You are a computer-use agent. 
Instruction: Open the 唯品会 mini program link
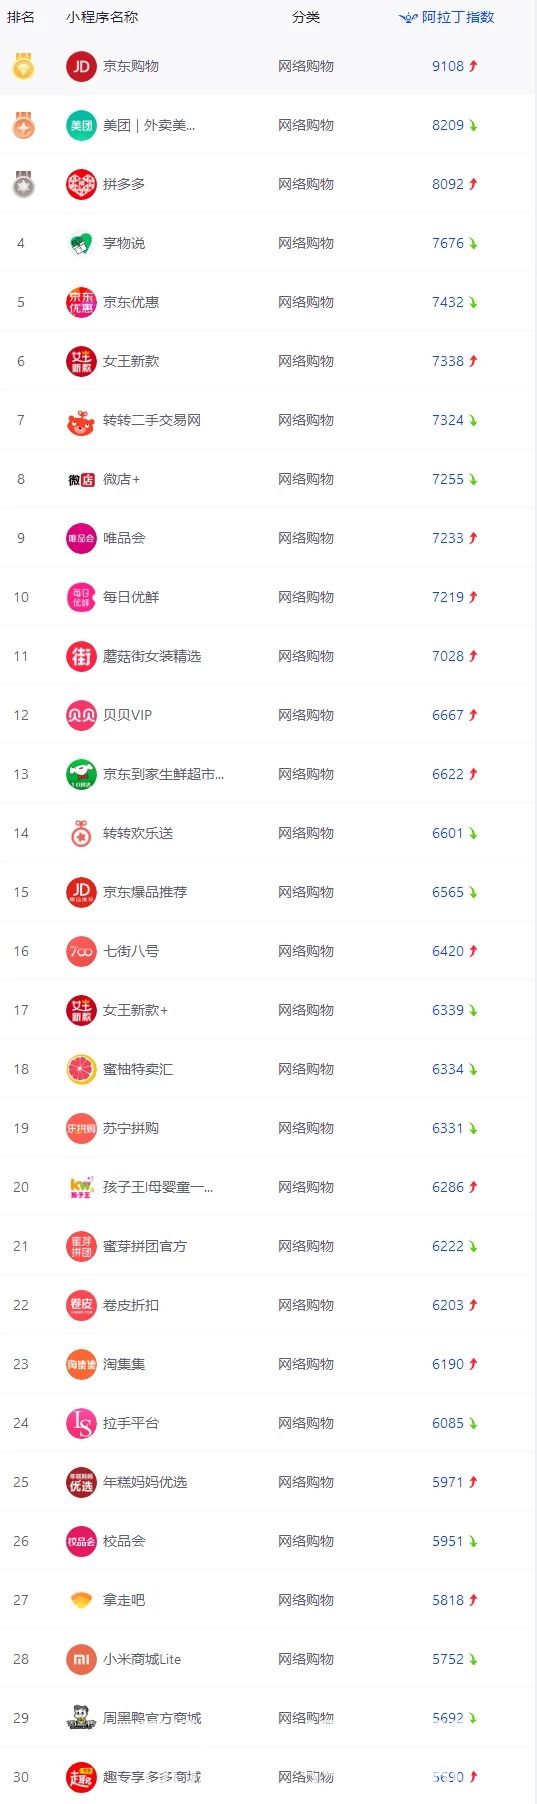(x=124, y=538)
